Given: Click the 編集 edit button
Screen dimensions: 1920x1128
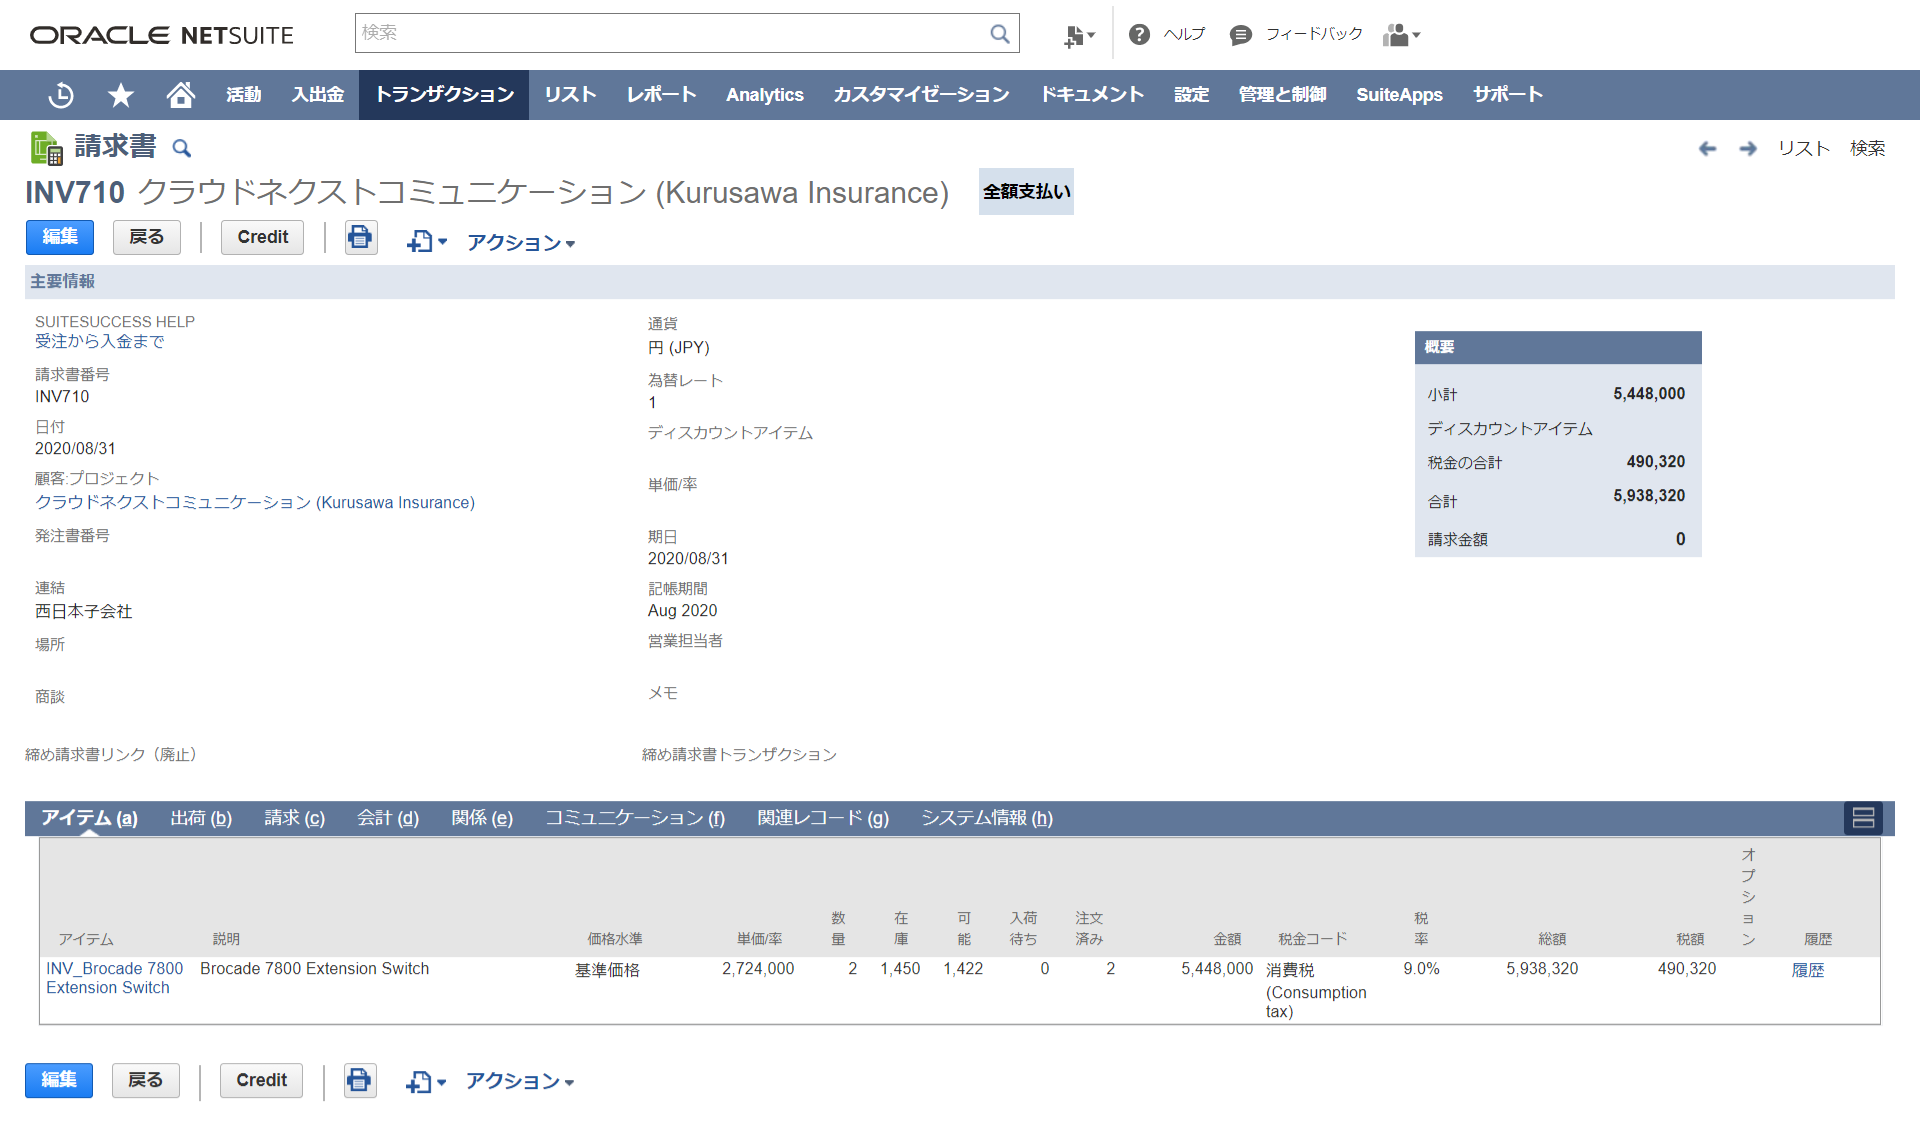Looking at the screenshot, I should [x=59, y=236].
